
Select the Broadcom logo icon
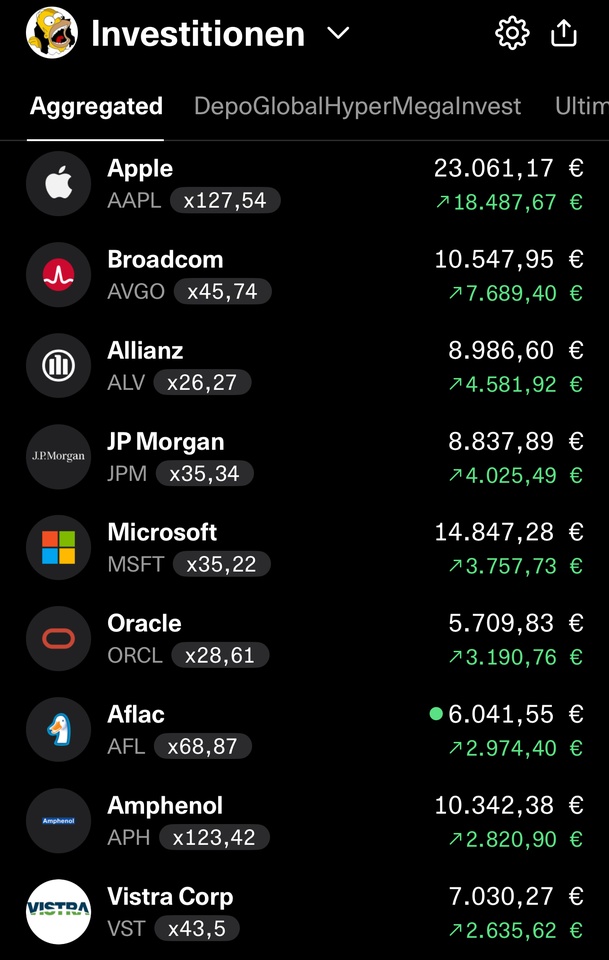click(x=59, y=274)
